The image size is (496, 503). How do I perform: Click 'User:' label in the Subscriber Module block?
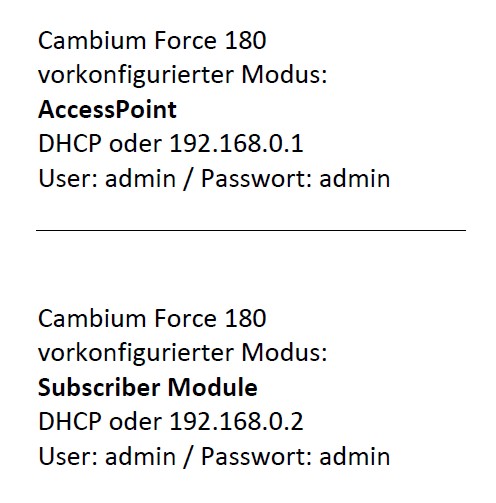[68, 457]
